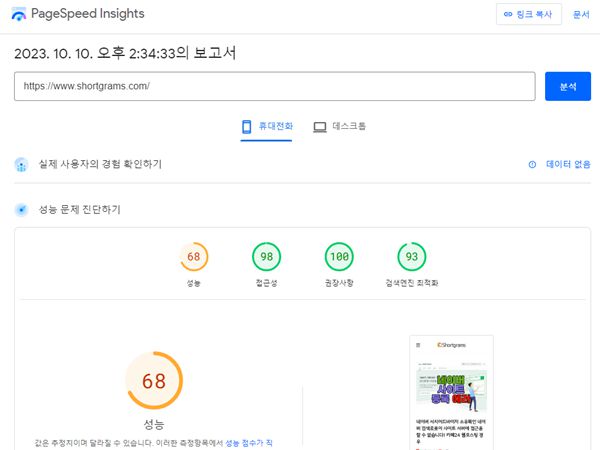Select the 93 SEO score gauge
600x450 pixels.
pos(412,256)
